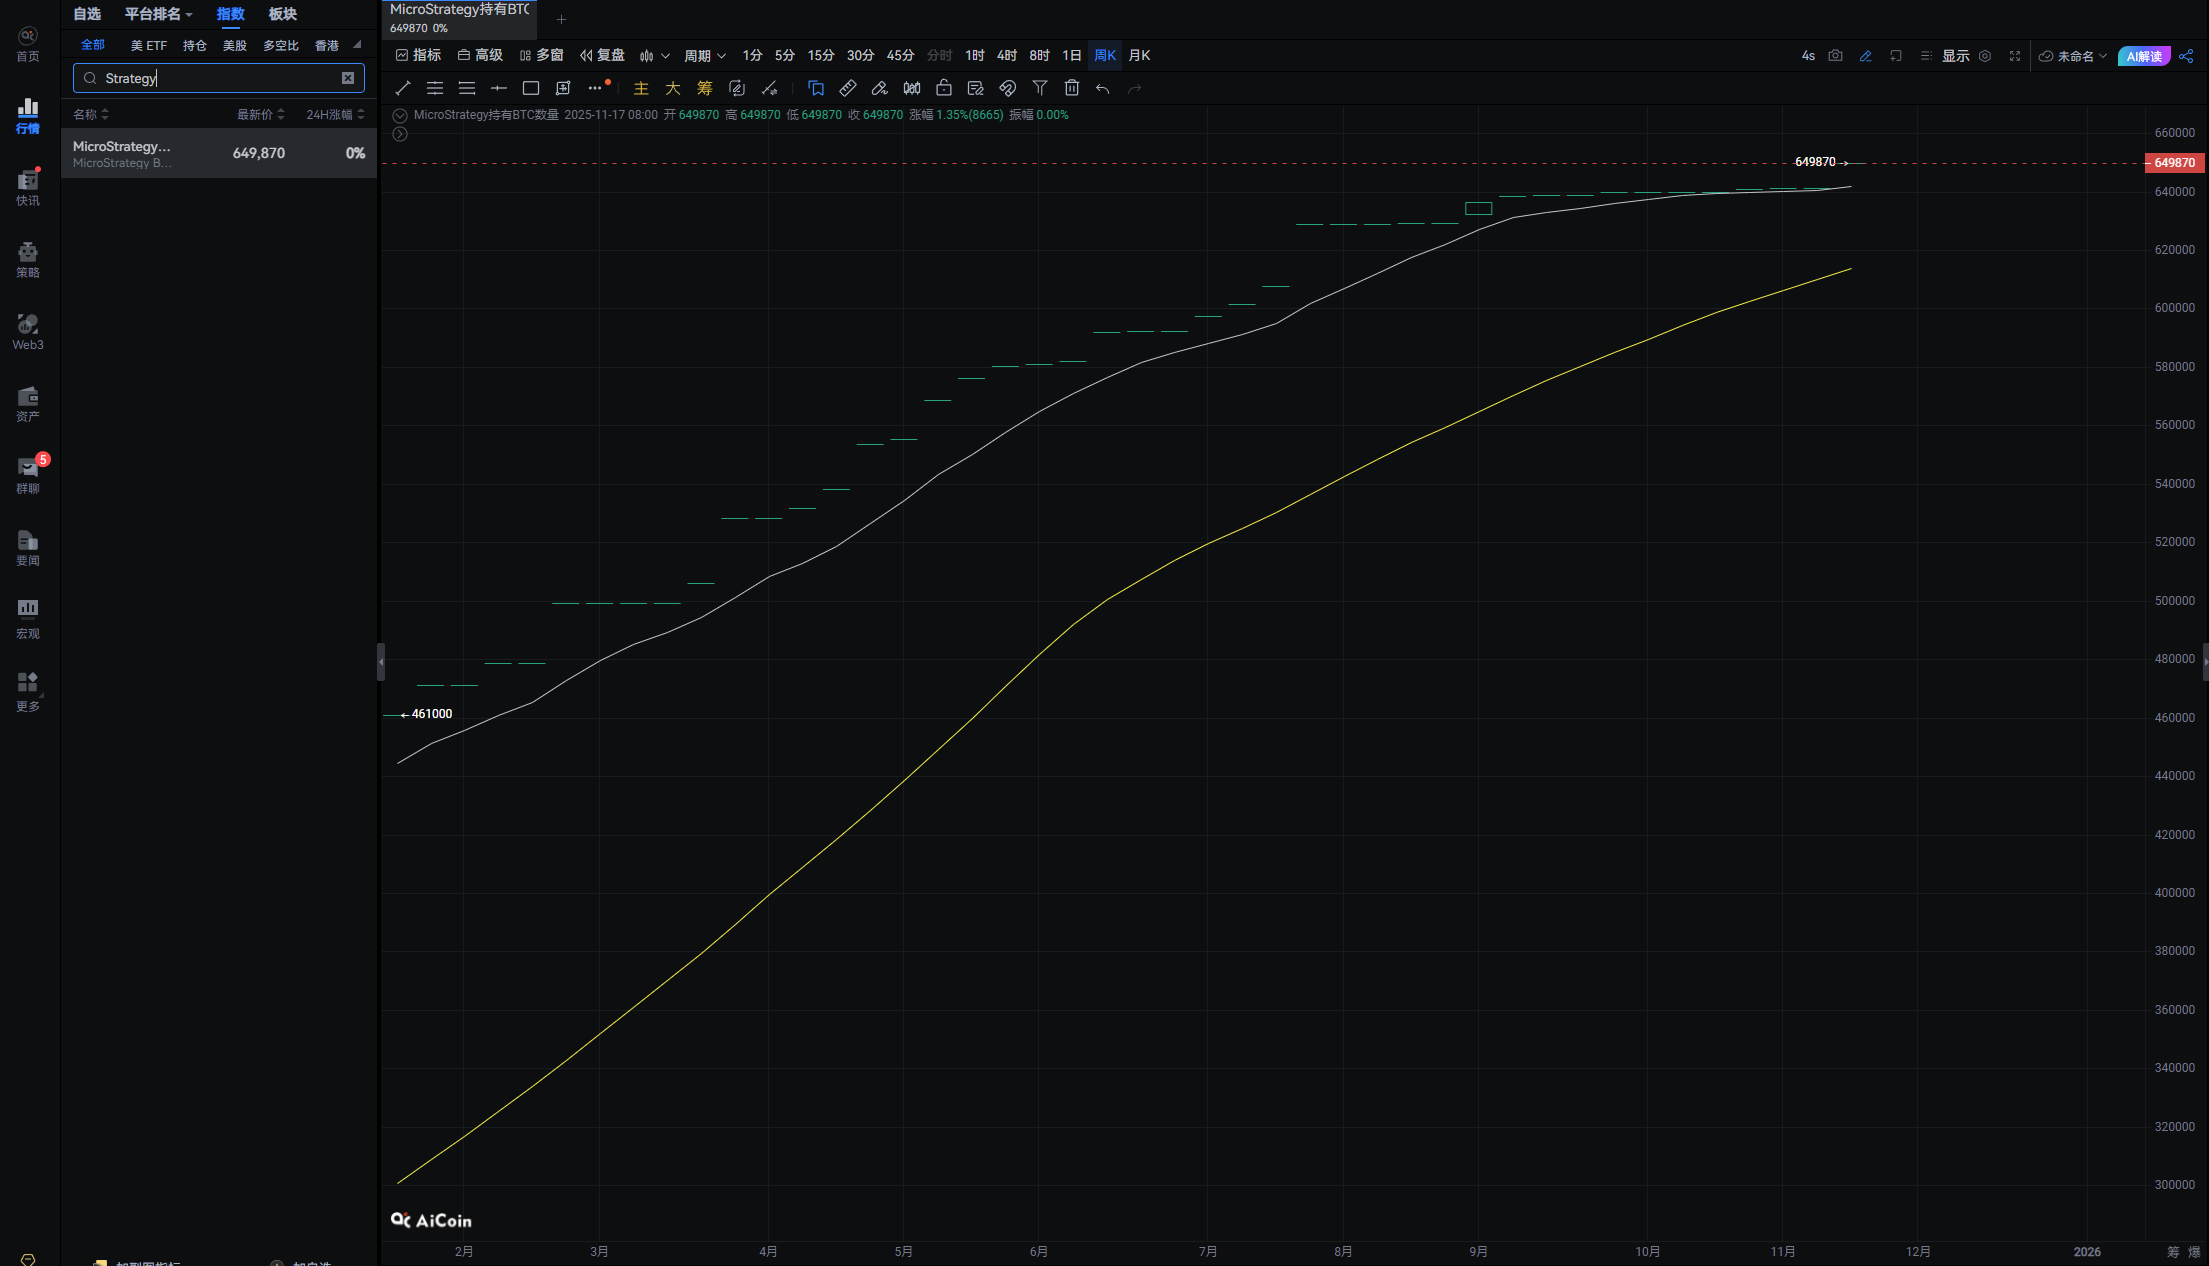Expand the 周期 period dropdown

(705, 55)
